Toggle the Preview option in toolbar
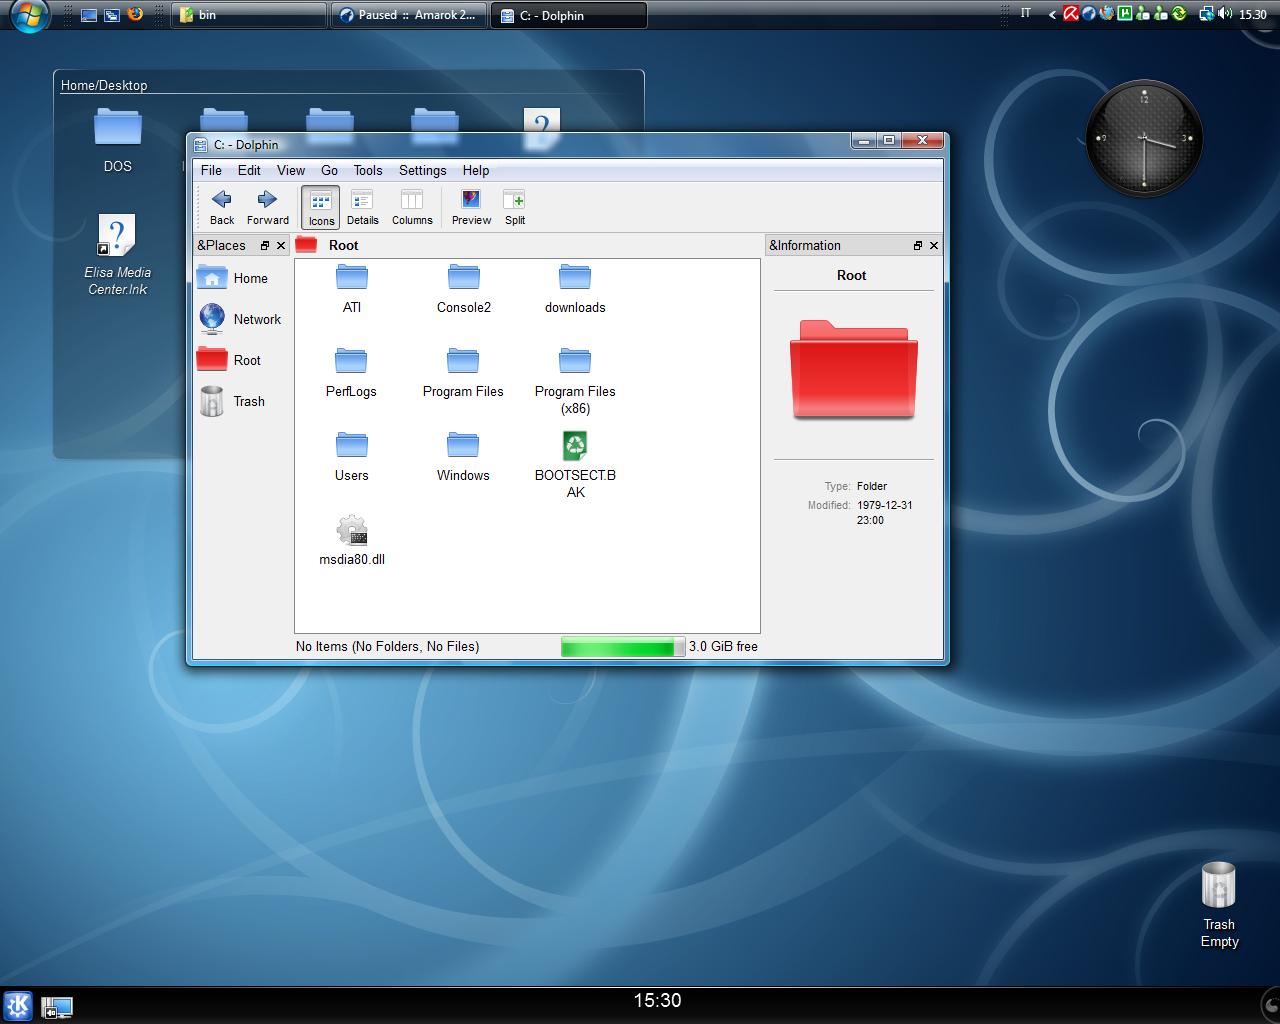 point(471,207)
